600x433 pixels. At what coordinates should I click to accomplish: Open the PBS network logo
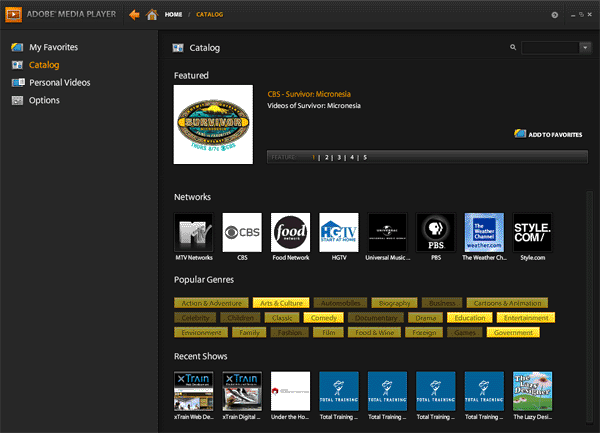pos(436,233)
